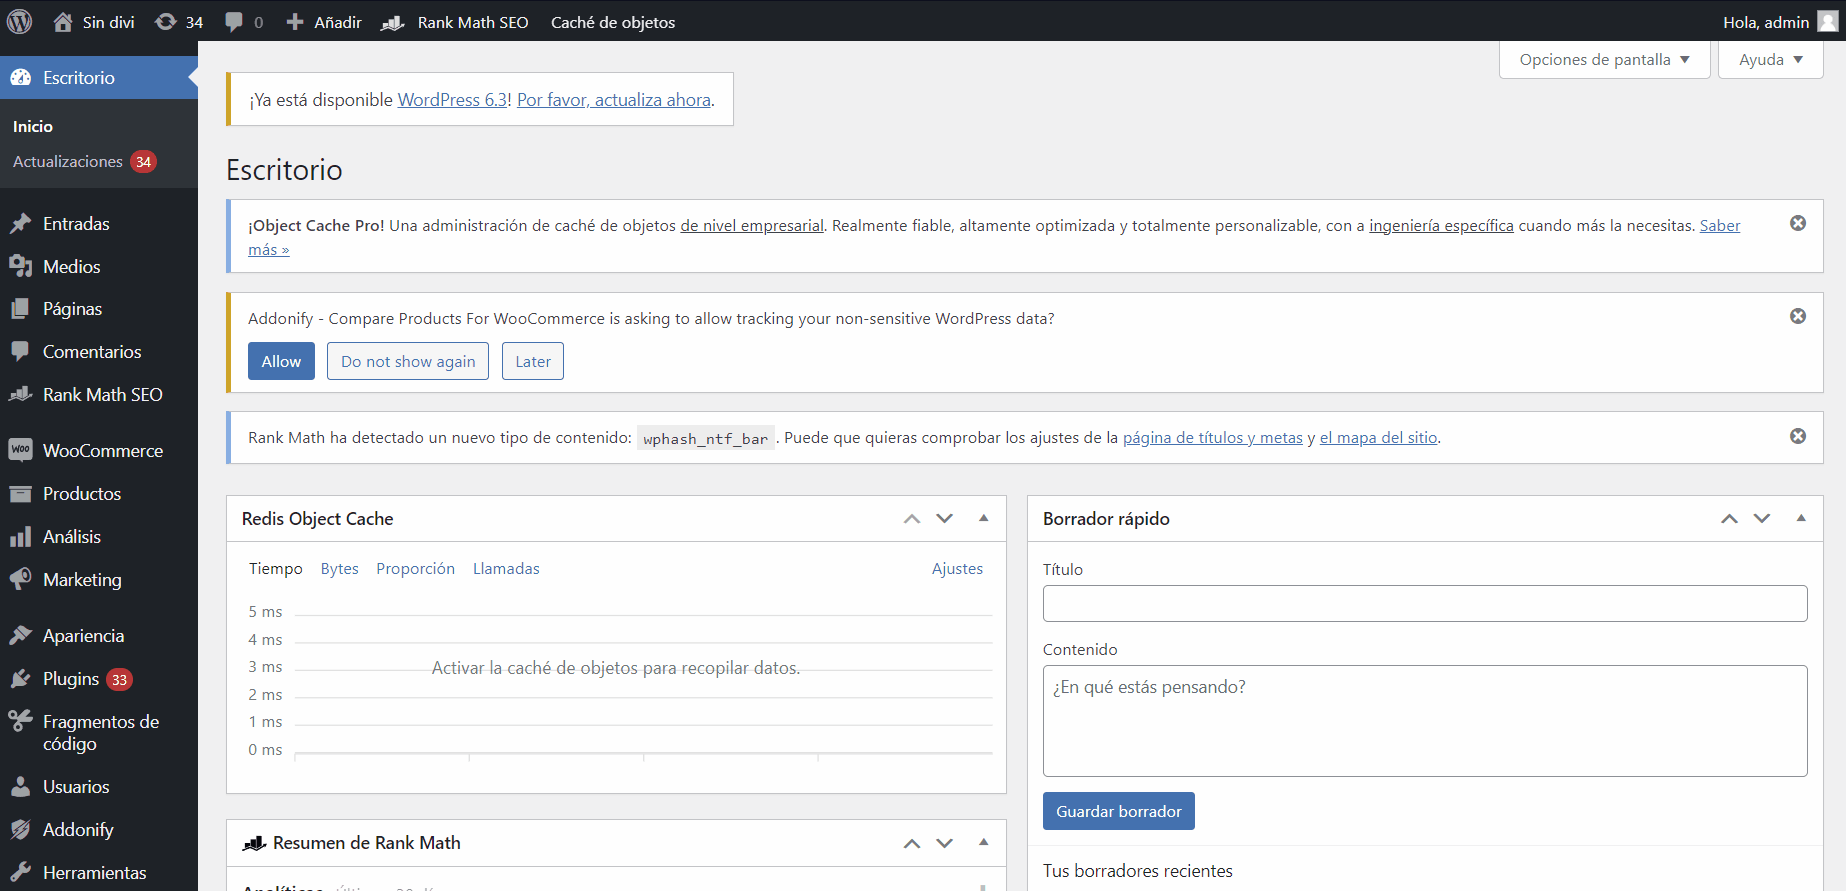This screenshot has height=891, width=1846.
Task: Click the Allow button for Addonify tracking
Action: click(x=281, y=361)
